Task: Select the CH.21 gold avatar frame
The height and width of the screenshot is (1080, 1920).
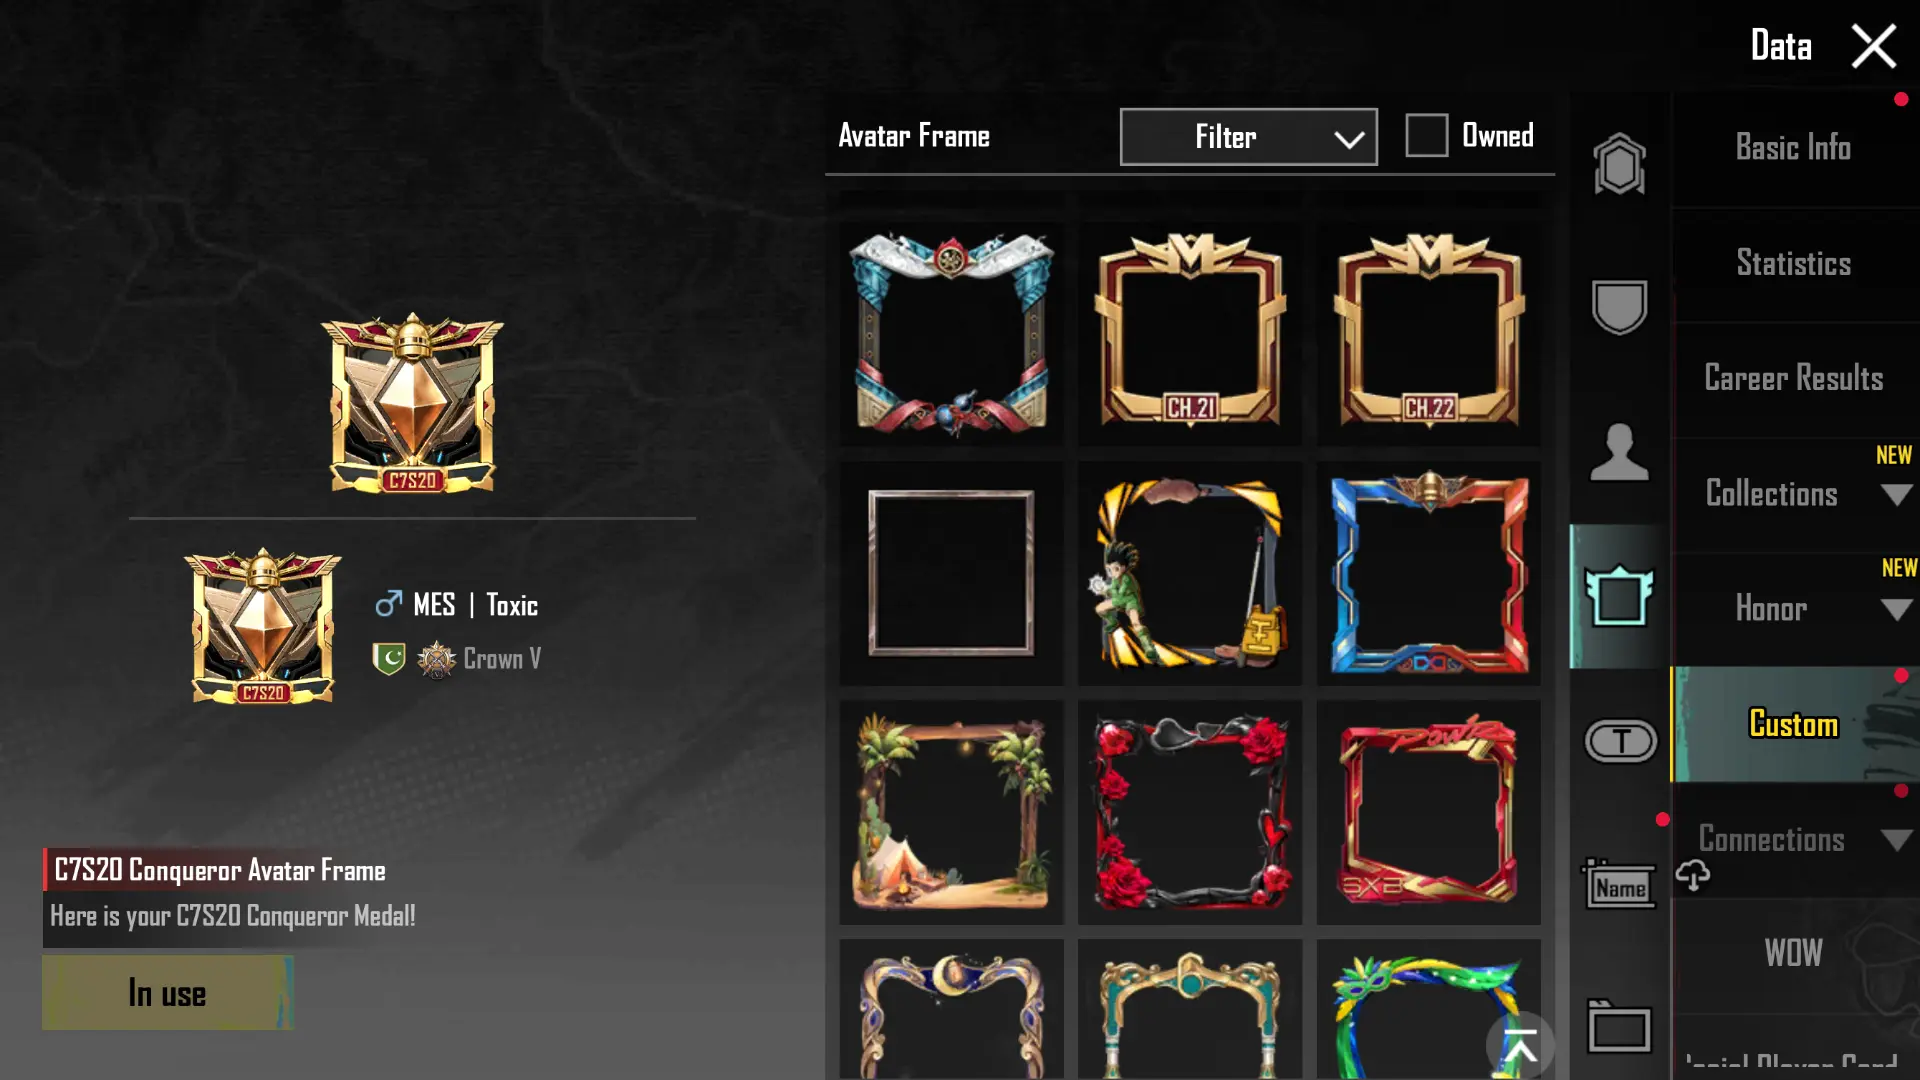Action: tap(1190, 333)
